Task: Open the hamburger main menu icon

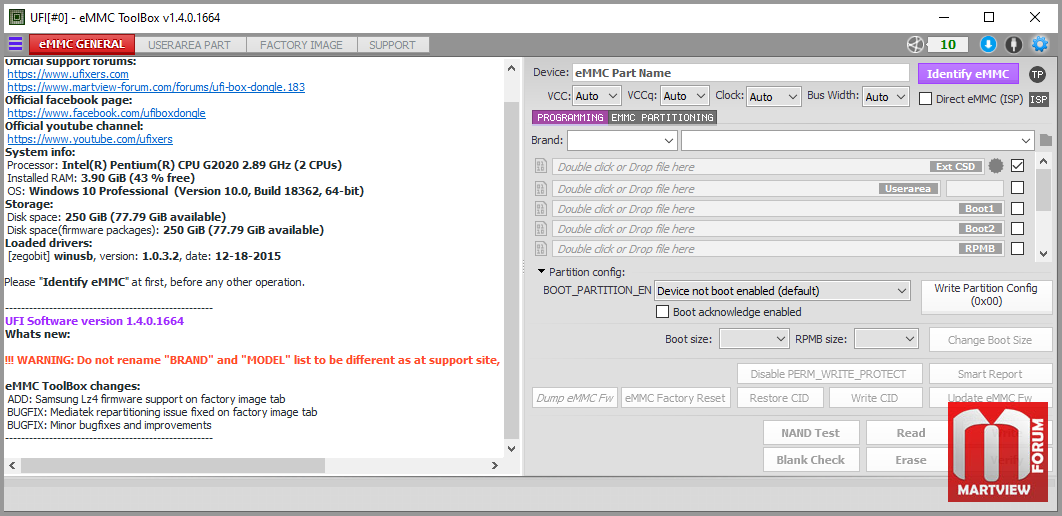Action: 15,45
